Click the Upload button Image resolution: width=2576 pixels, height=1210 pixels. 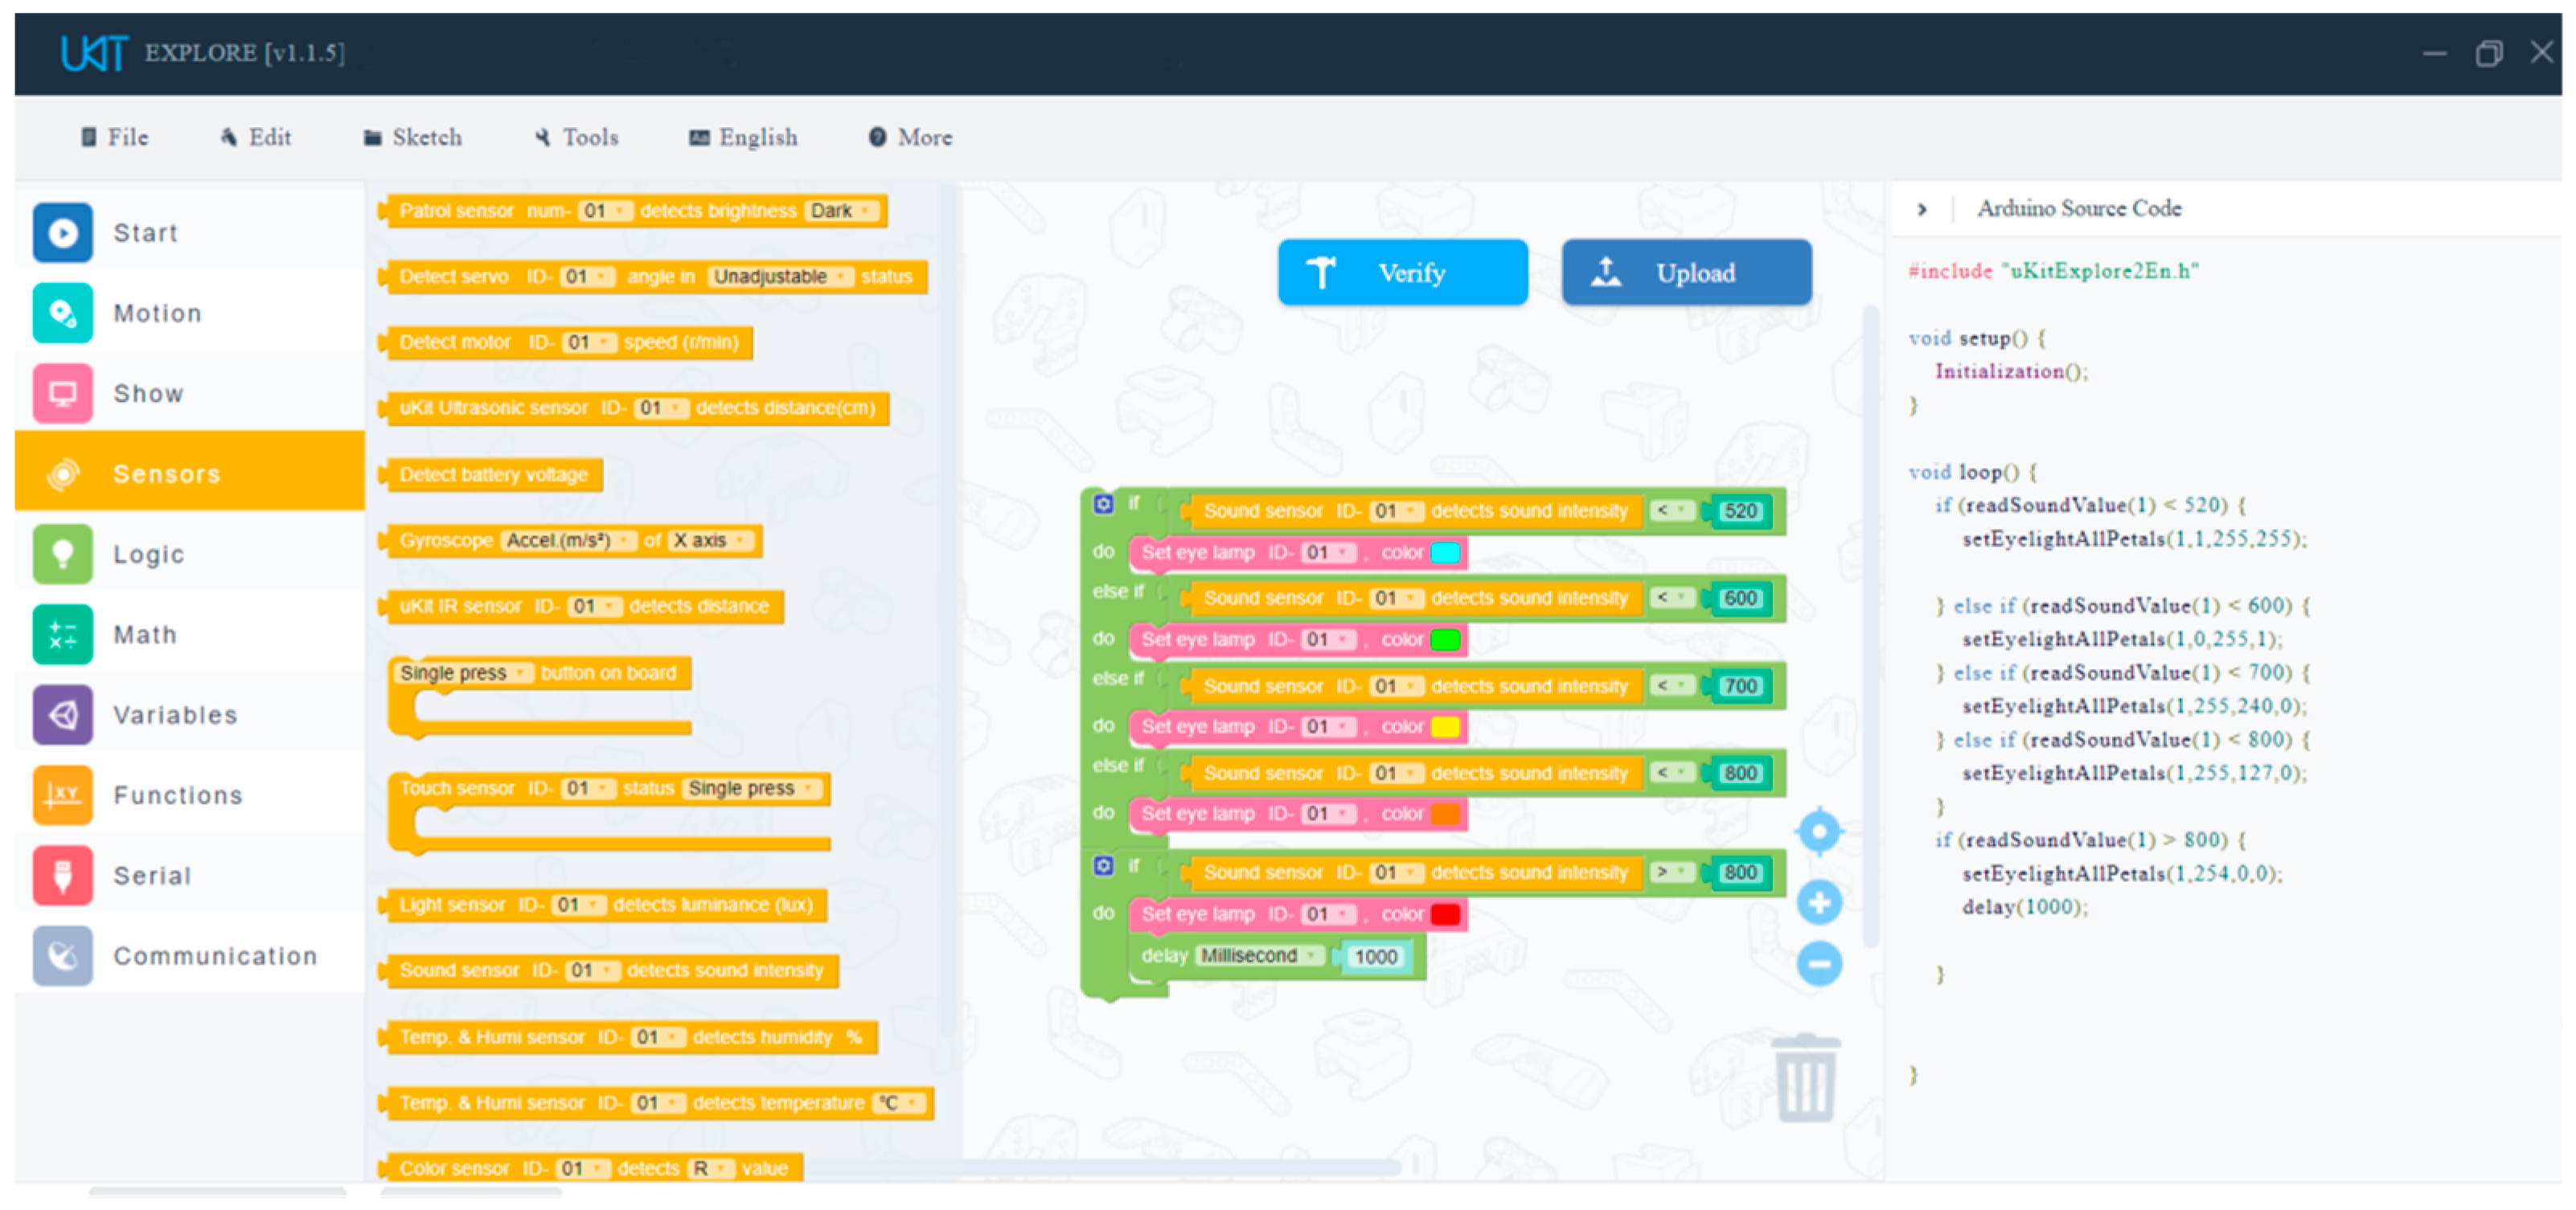1686,272
